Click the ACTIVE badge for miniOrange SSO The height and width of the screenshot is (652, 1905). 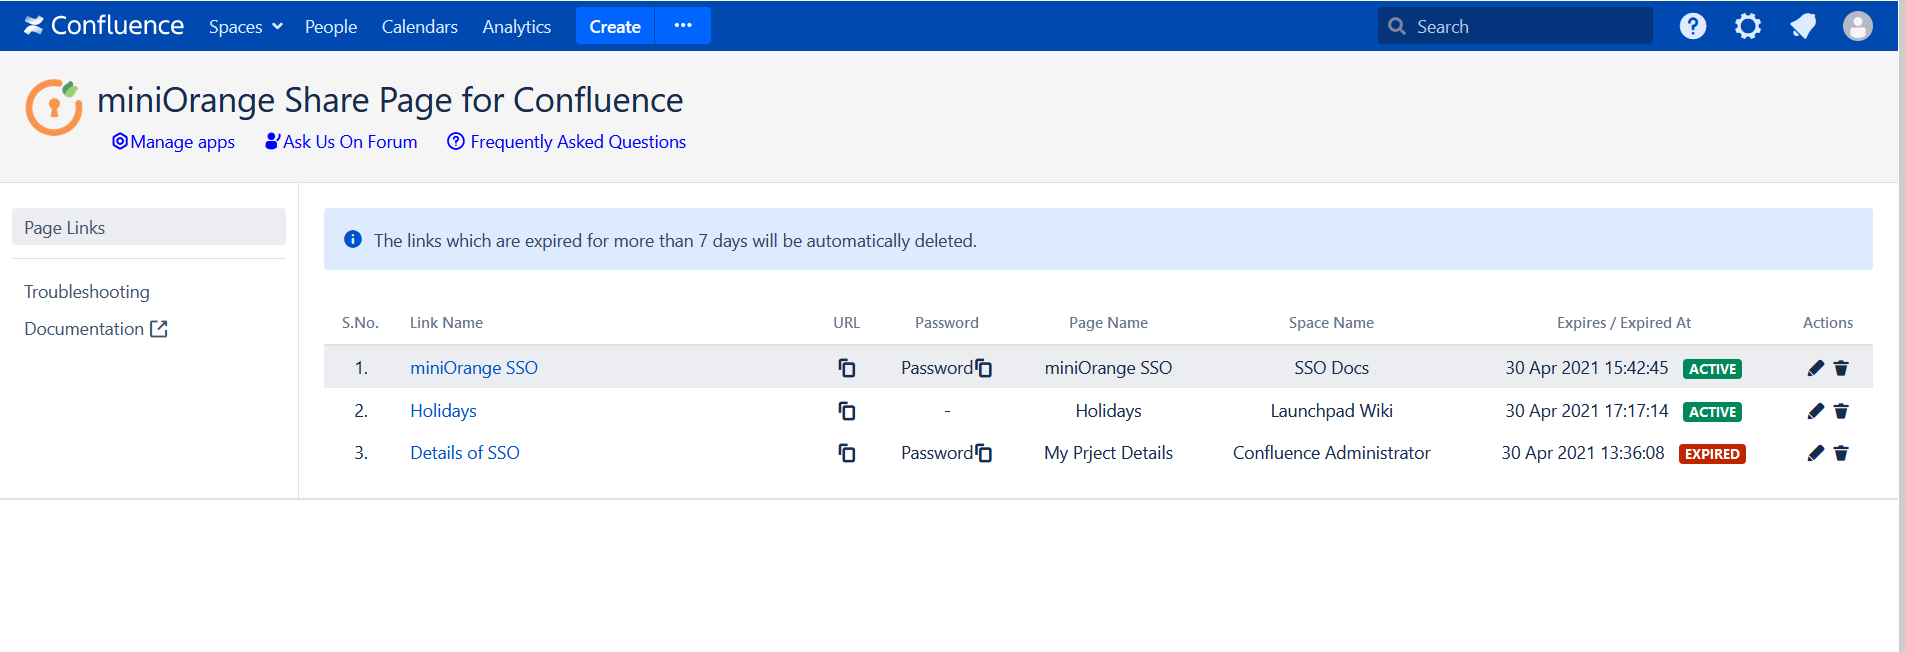point(1712,369)
